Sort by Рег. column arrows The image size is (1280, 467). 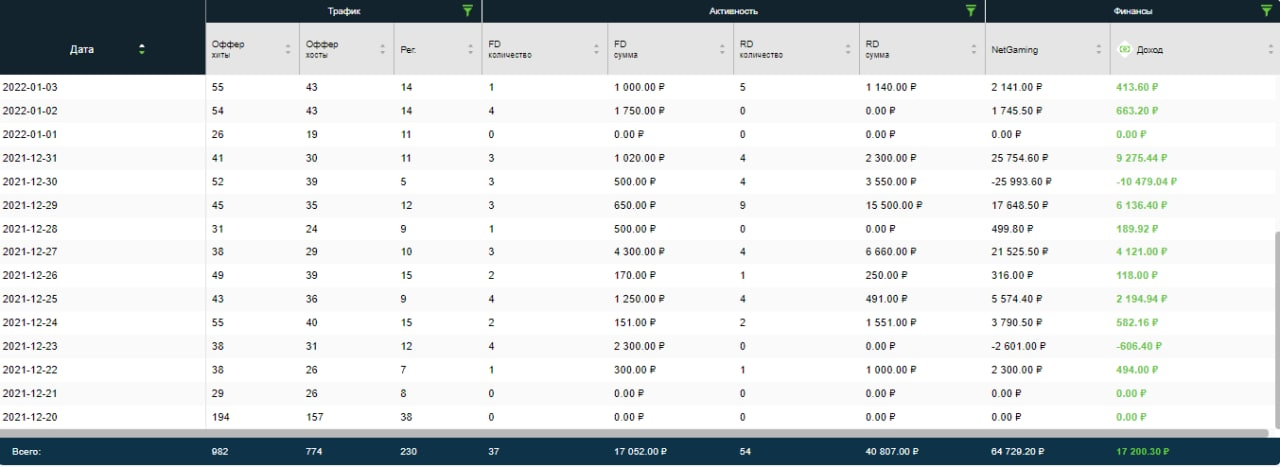tap(471, 49)
